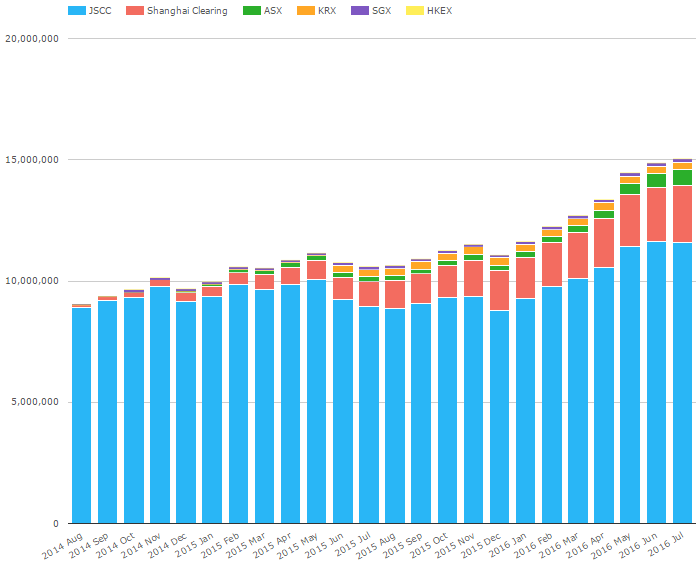Toggle the JSCC series legend label
Image resolution: width=699 pixels, height=562 pixels.
[x=100, y=11]
